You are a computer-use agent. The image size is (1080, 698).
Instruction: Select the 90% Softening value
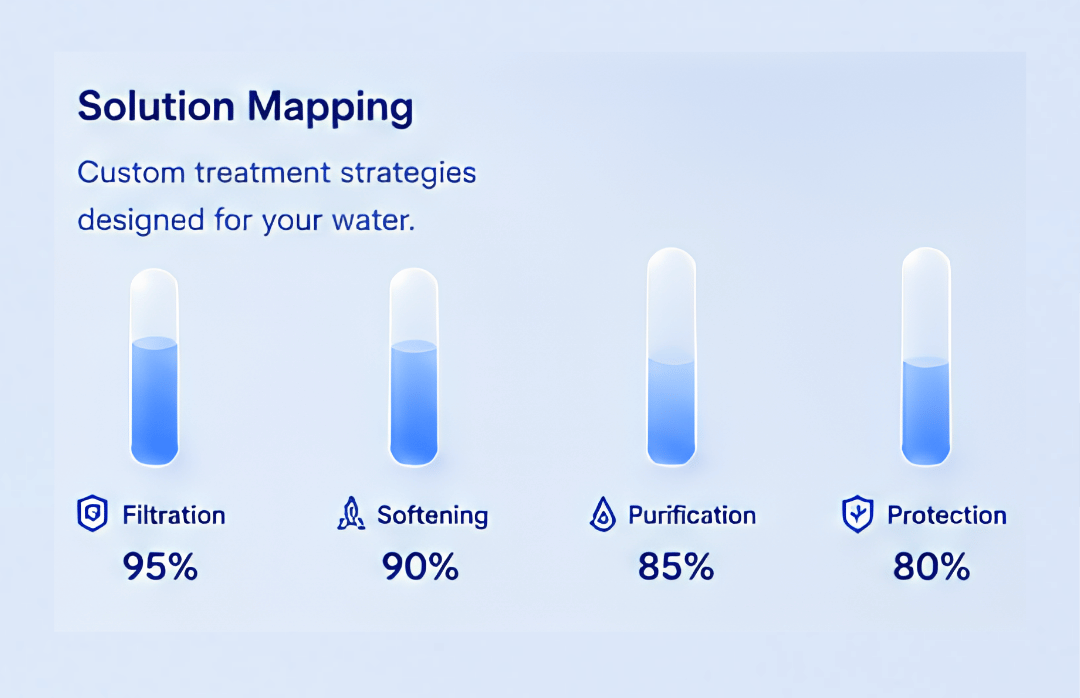click(420, 567)
